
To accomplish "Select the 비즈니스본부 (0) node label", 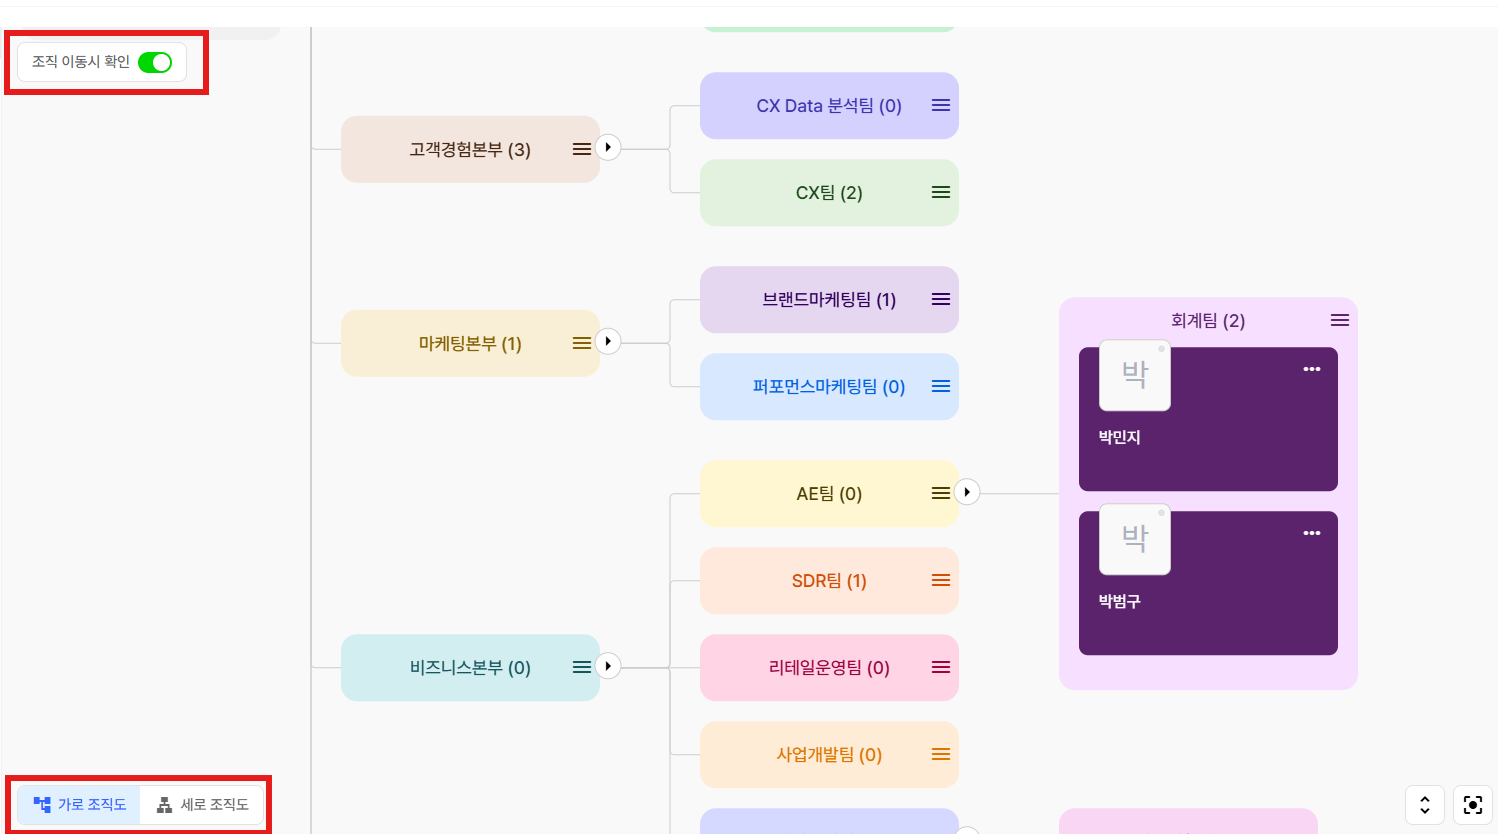I will point(470,668).
